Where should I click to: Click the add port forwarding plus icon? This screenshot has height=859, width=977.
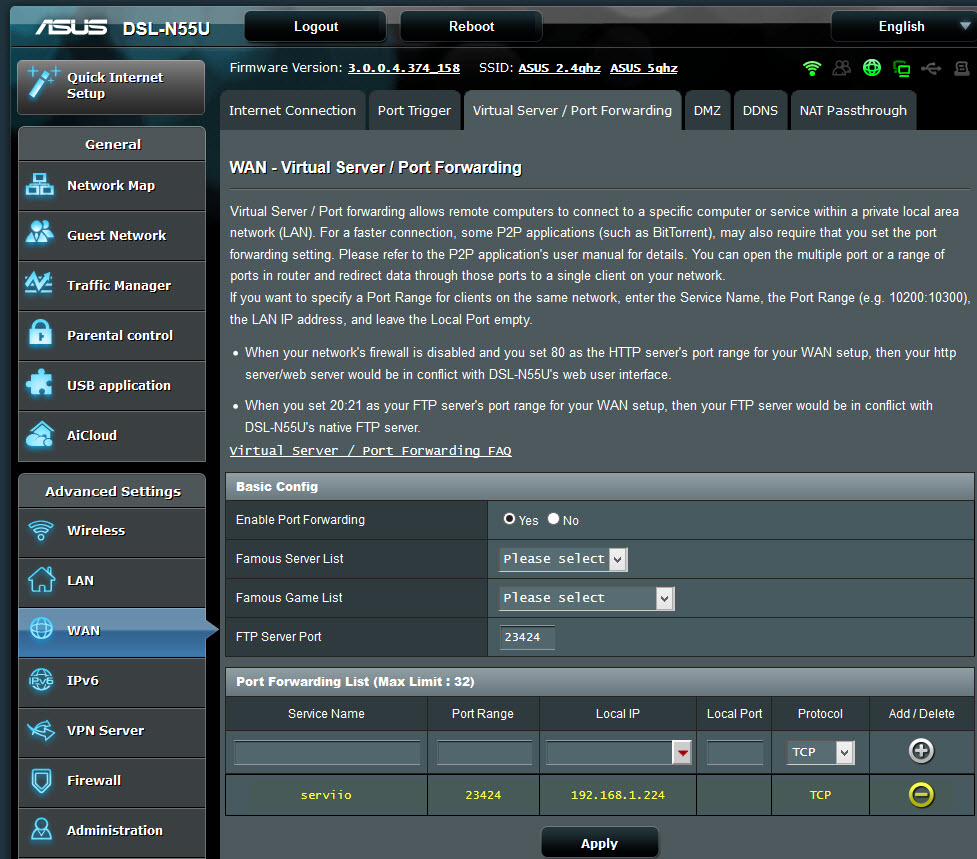tap(921, 752)
